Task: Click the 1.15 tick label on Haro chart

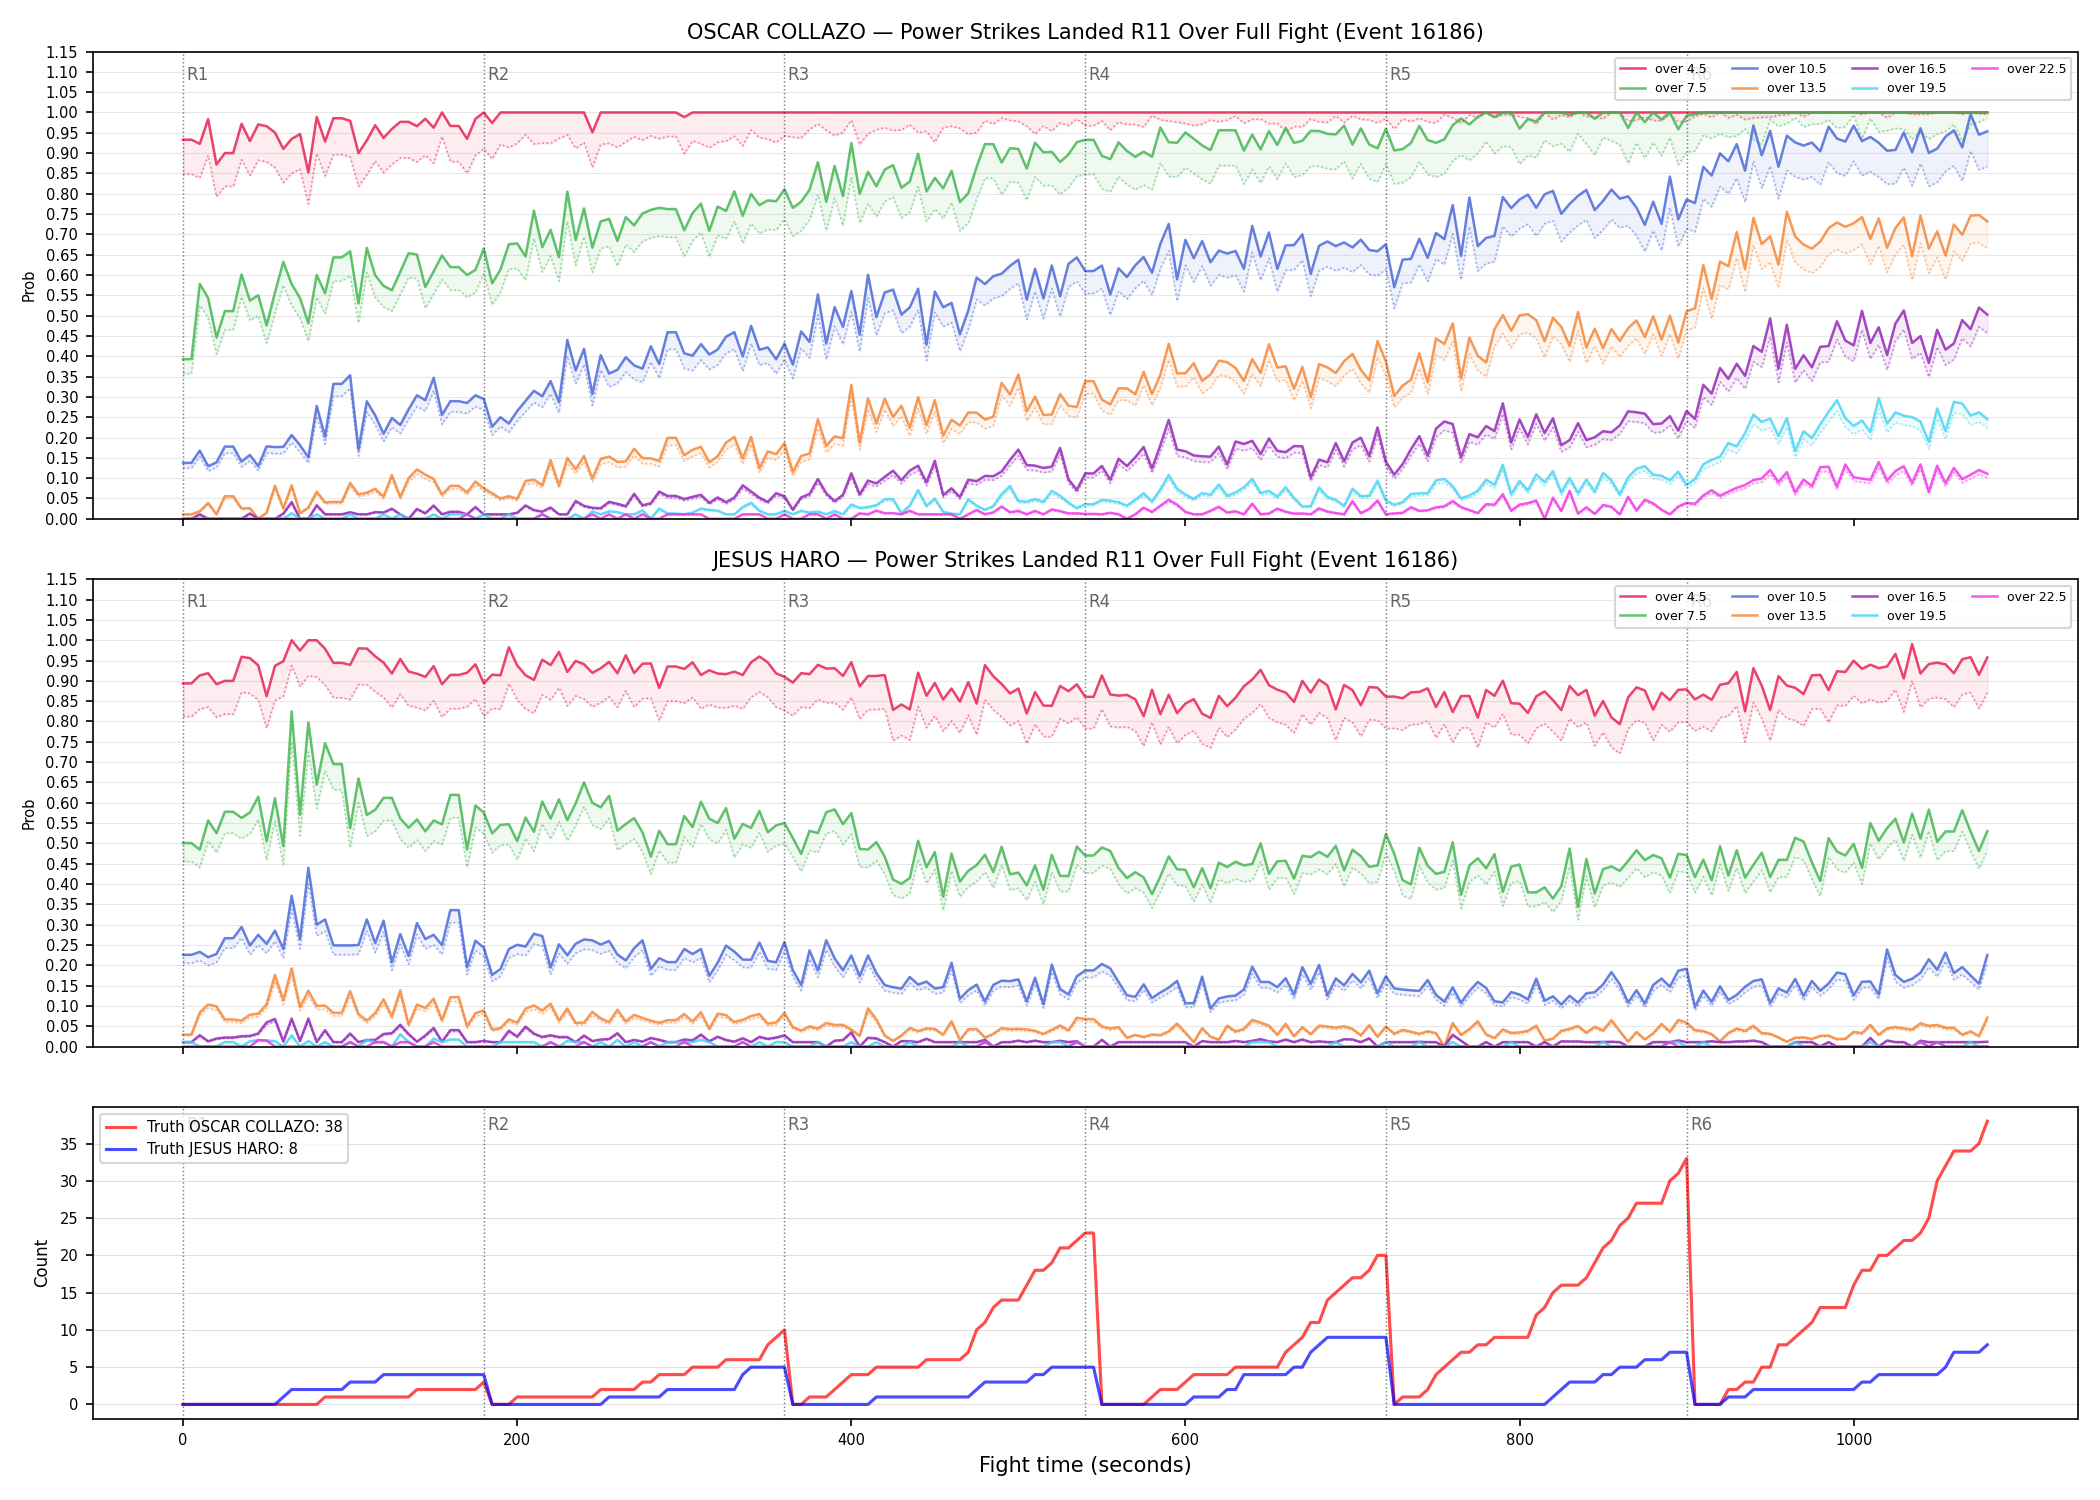Action: click(62, 580)
